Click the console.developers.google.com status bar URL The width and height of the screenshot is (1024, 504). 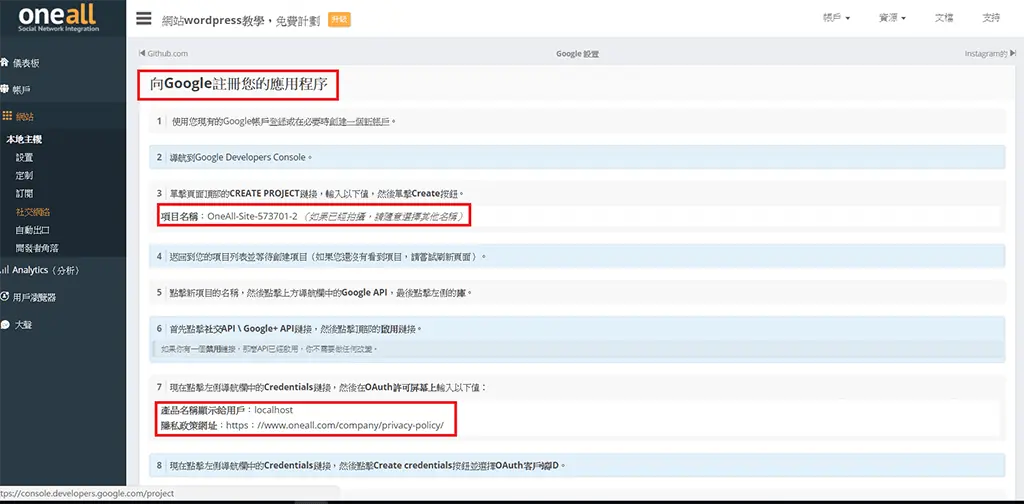point(87,494)
